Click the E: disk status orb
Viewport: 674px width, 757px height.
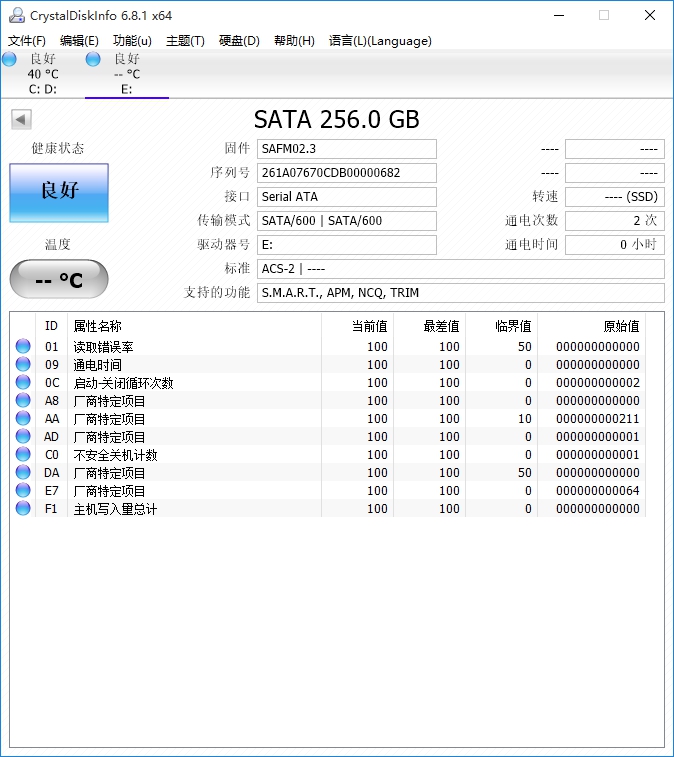(93, 60)
